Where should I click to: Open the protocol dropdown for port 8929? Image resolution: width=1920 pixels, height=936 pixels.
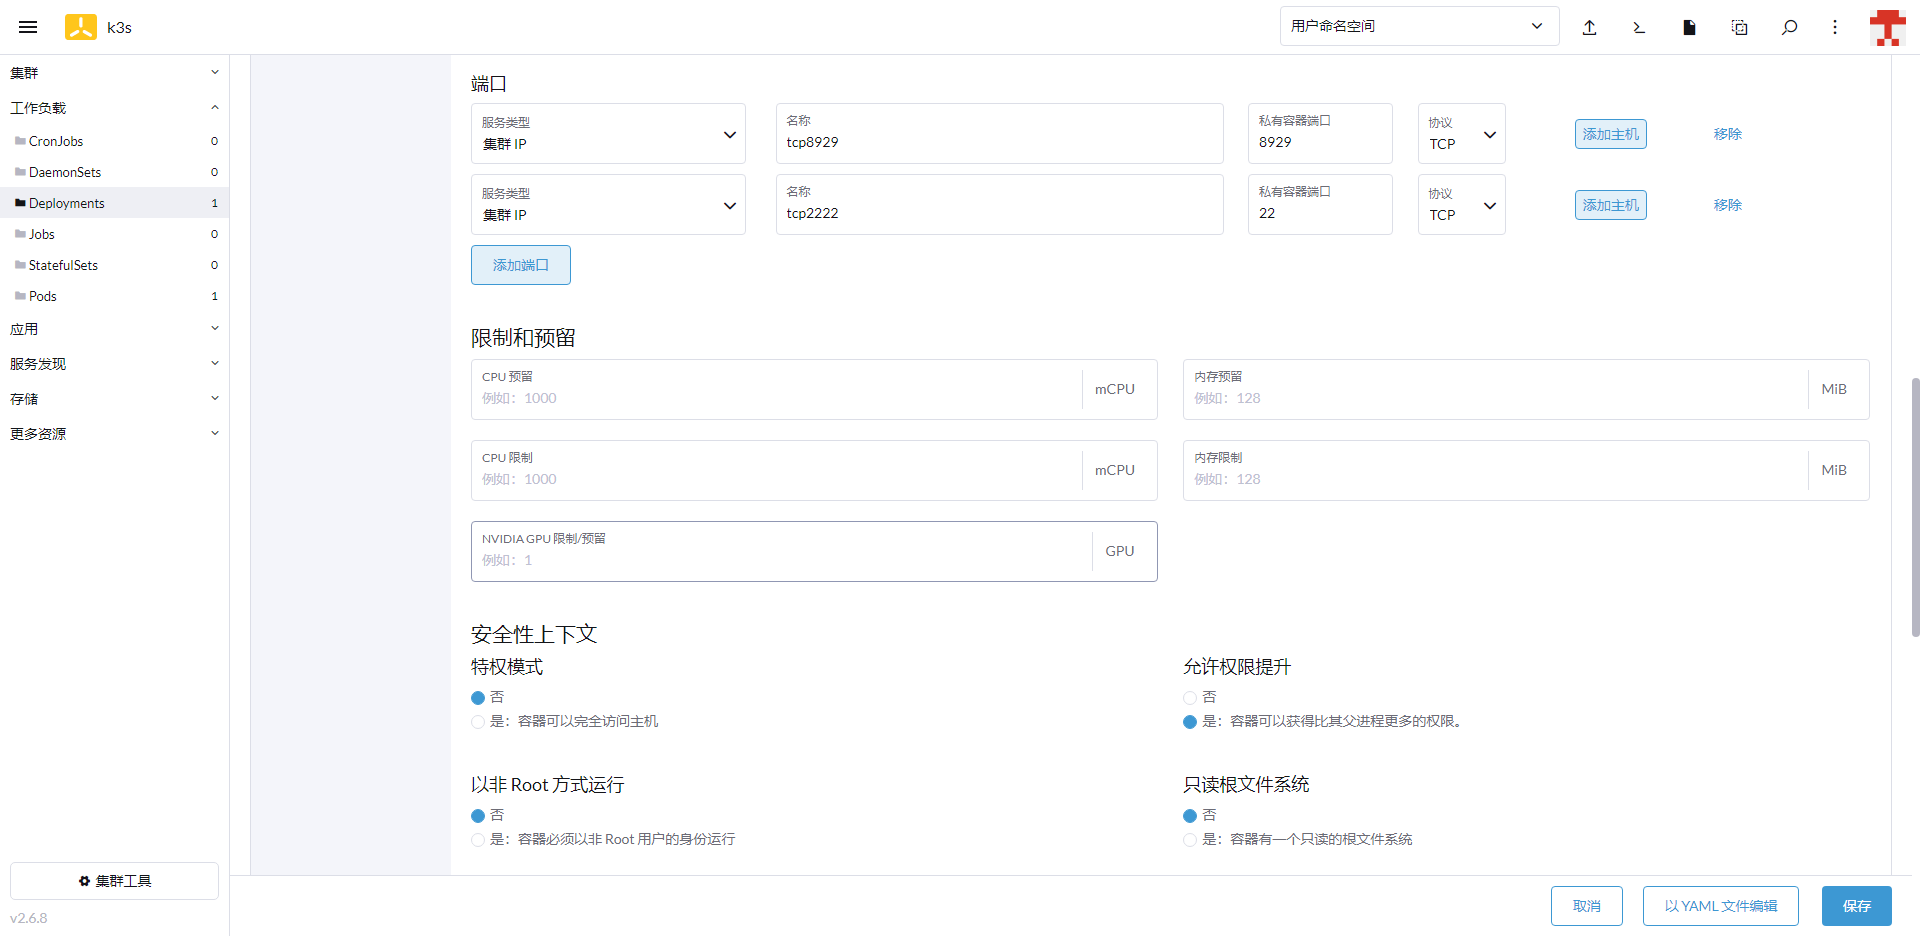tap(1461, 134)
